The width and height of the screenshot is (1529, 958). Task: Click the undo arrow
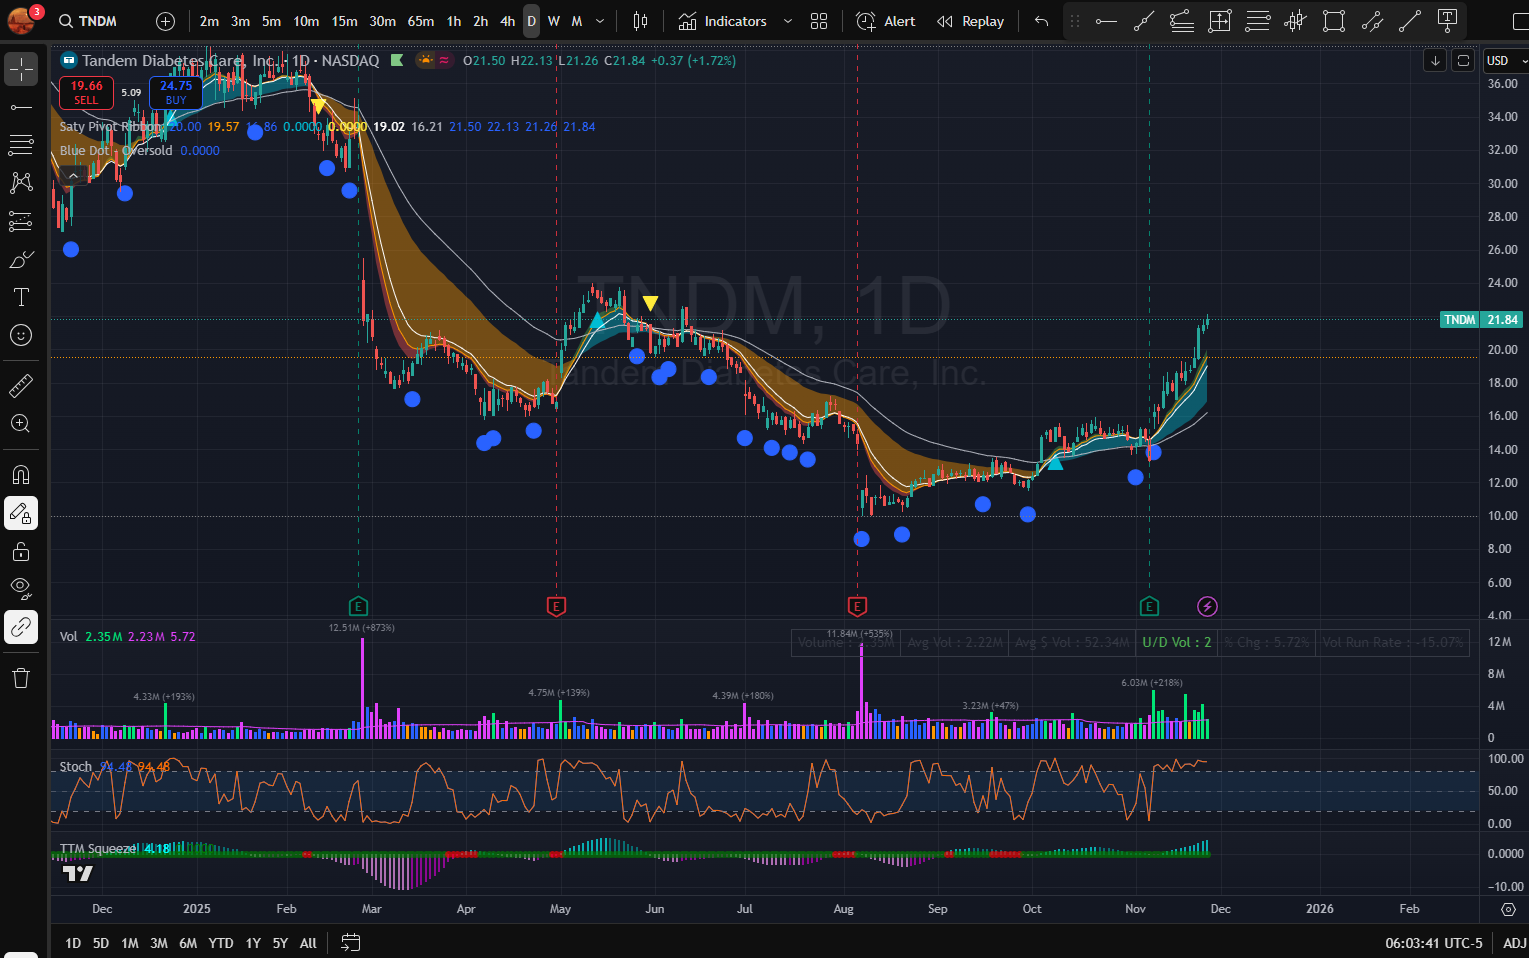click(1042, 21)
